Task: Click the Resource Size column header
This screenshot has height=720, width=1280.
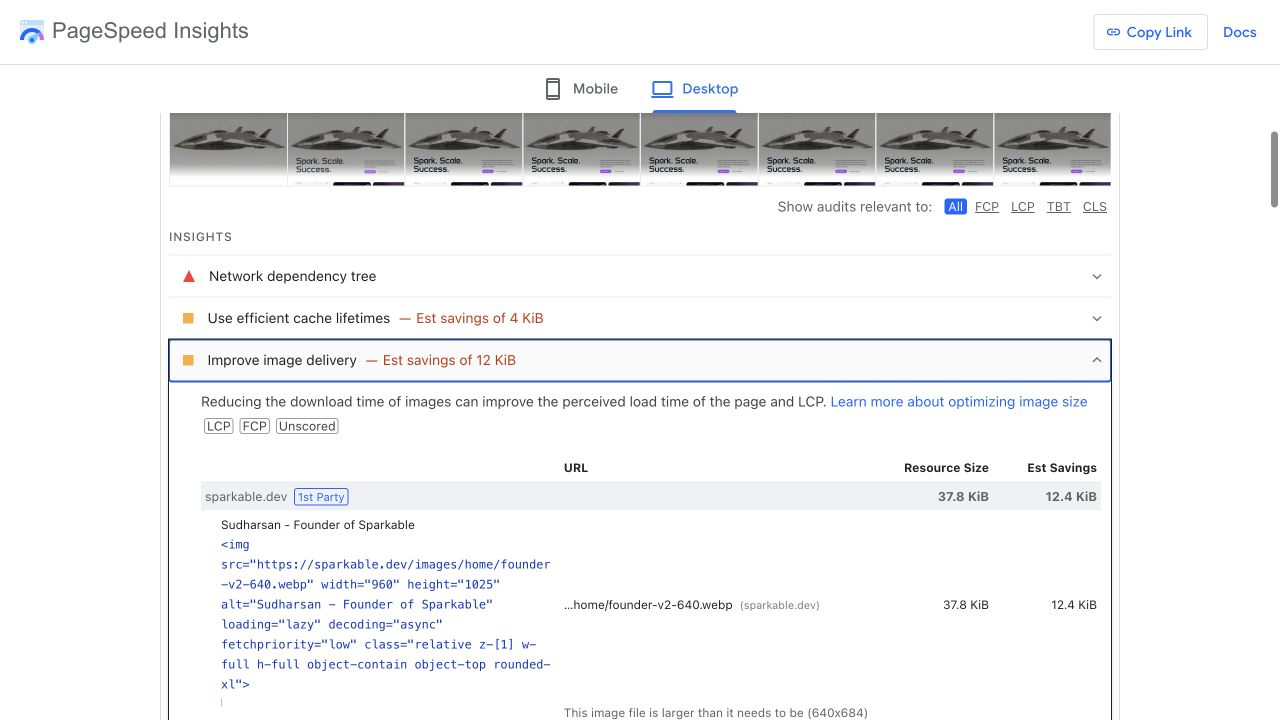Action: 946,468
